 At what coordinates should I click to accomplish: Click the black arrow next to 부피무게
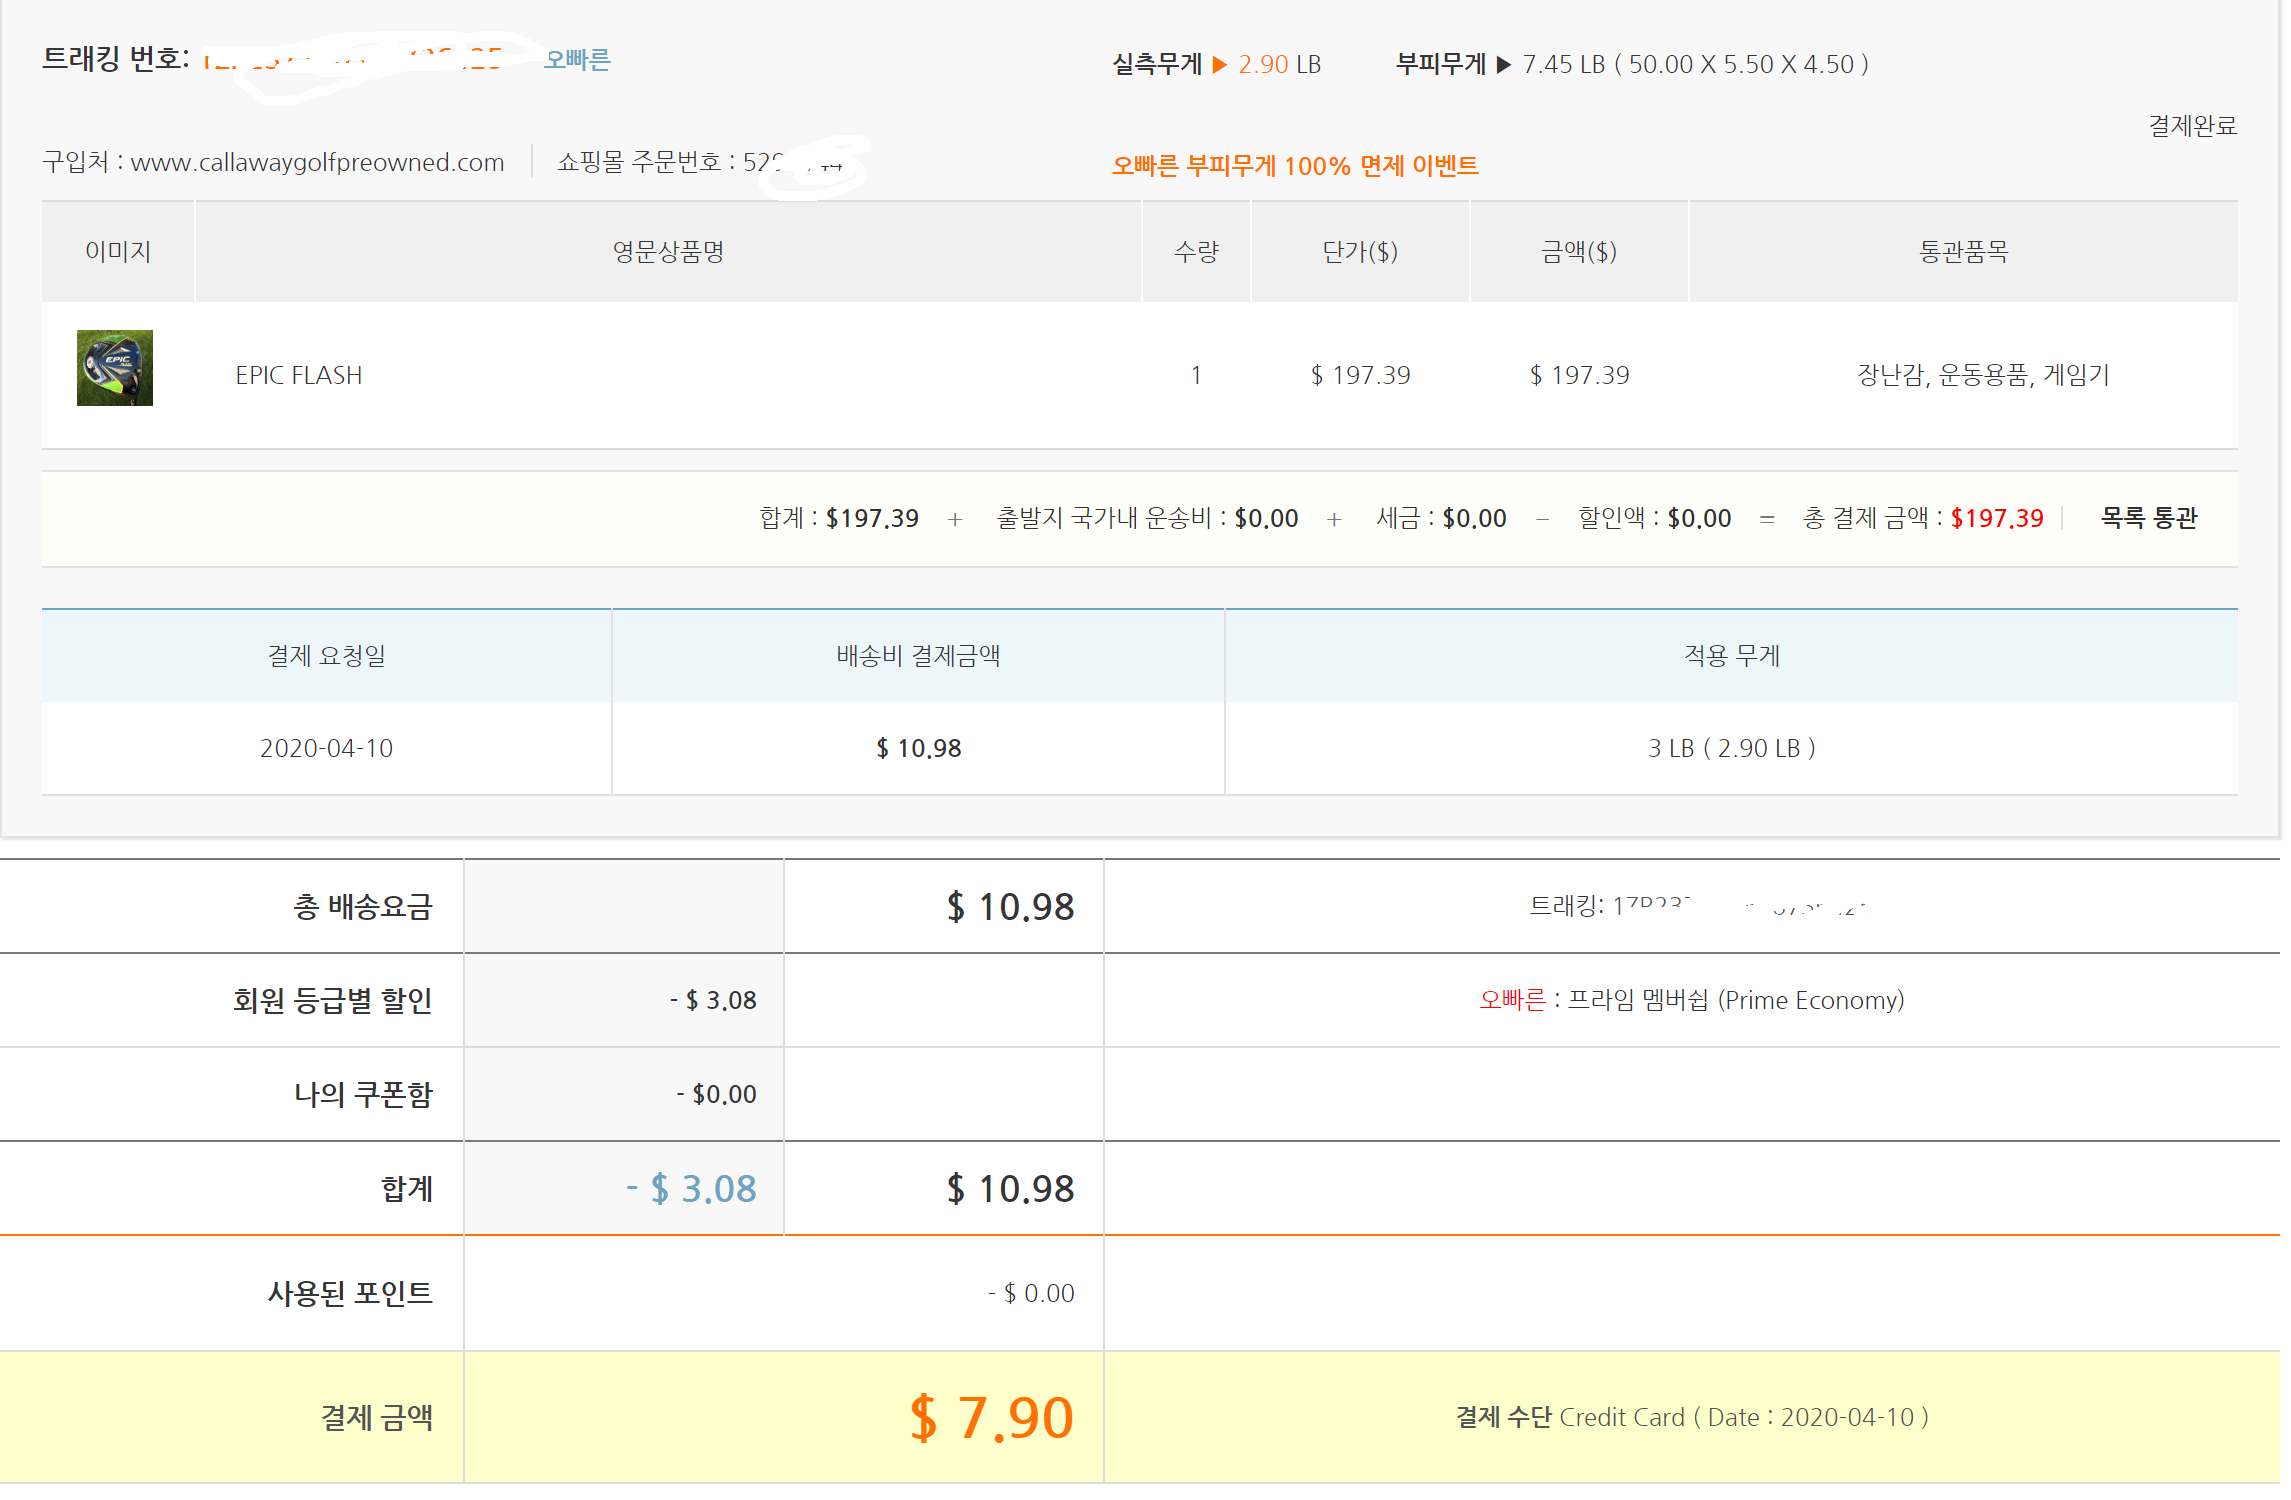click(x=1503, y=65)
